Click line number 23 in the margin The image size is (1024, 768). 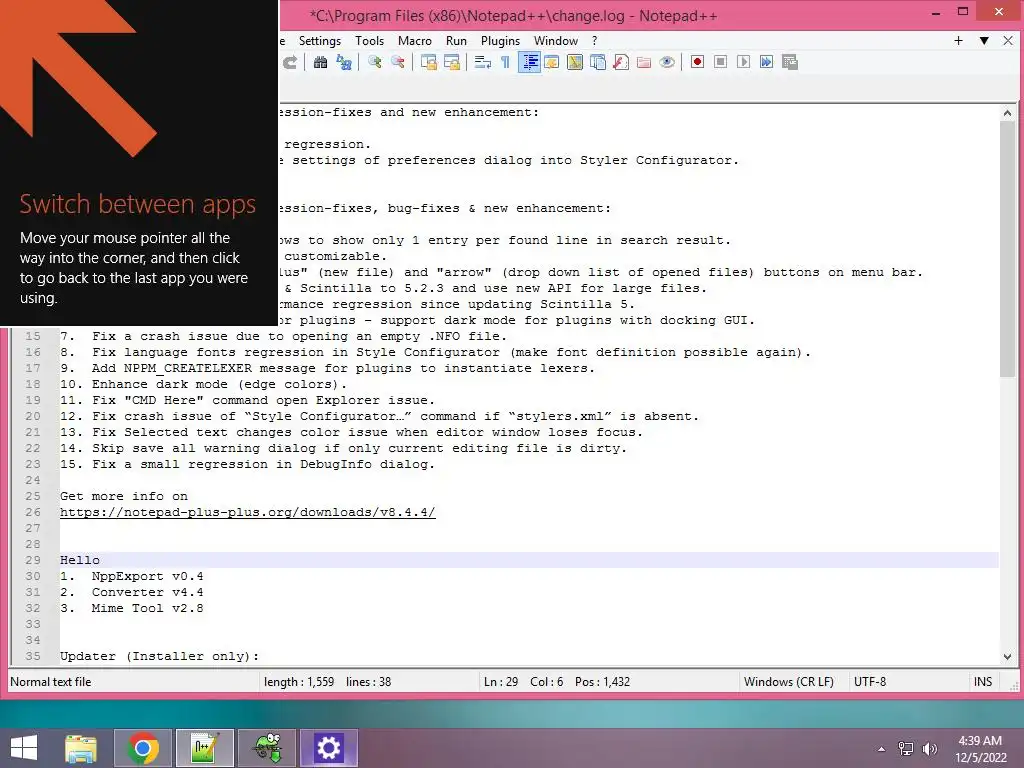point(33,464)
